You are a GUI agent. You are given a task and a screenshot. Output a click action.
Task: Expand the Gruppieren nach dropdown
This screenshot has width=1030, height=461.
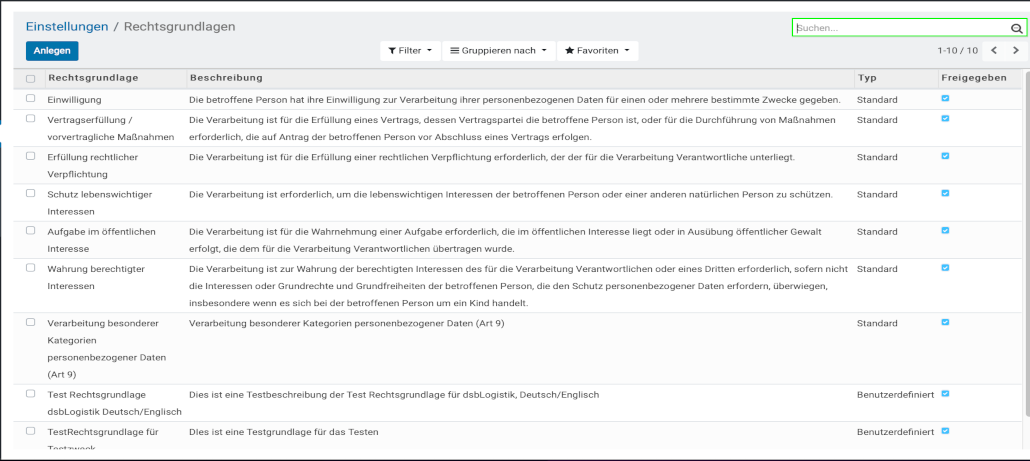[x=498, y=50]
